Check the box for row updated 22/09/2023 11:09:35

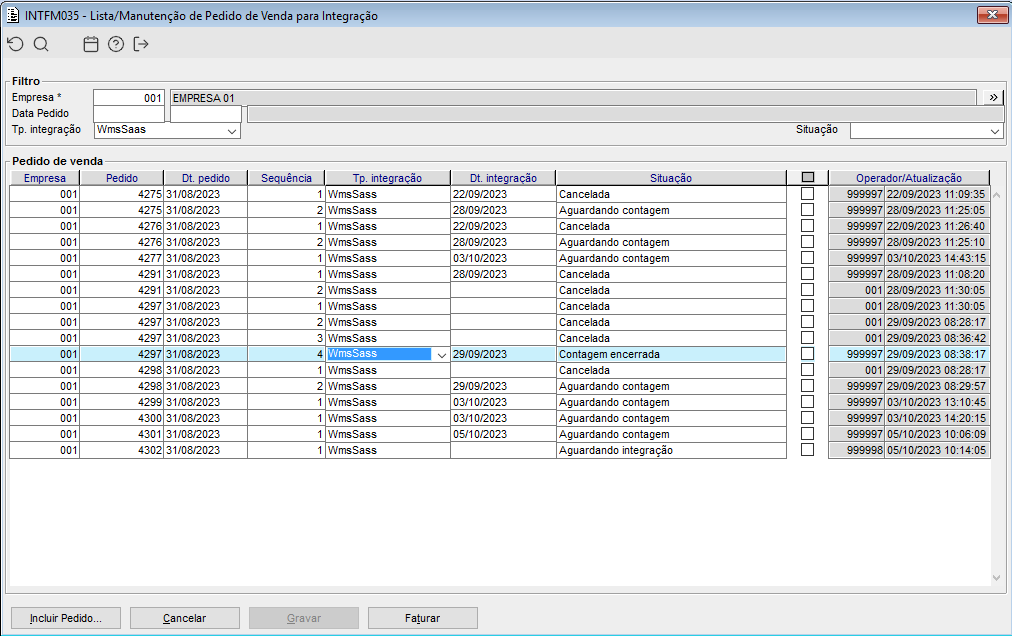tap(807, 194)
